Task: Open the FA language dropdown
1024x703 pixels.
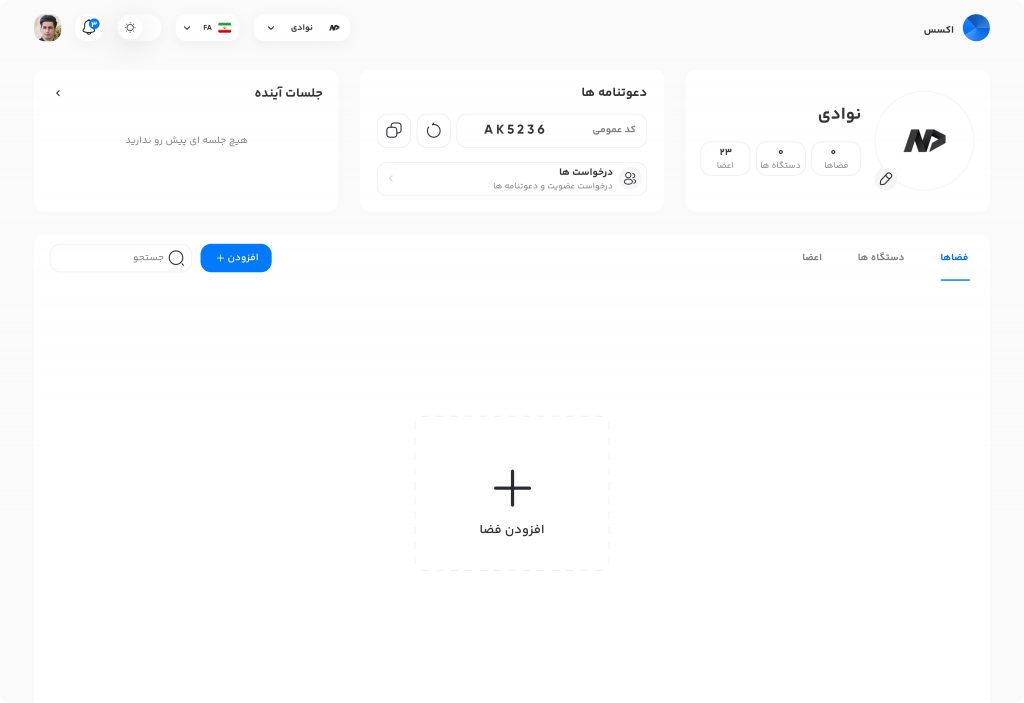Action: coord(207,27)
